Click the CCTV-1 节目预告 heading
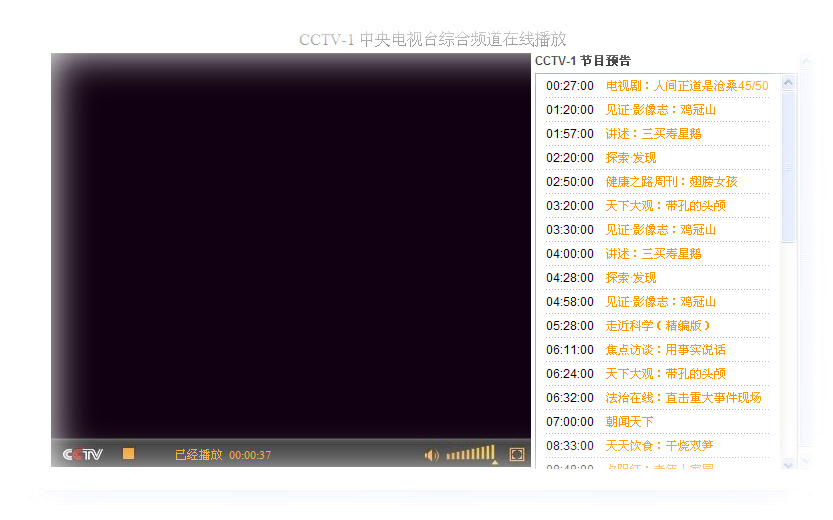This screenshot has width=833, height=520. 583,61
